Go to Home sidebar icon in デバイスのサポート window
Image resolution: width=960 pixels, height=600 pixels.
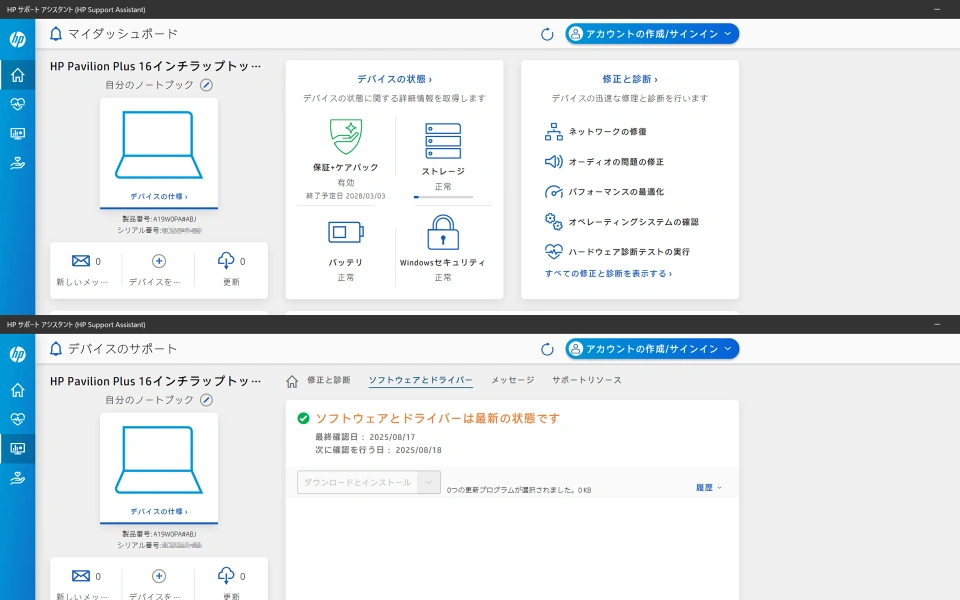pyautogui.click(x=18, y=390)
